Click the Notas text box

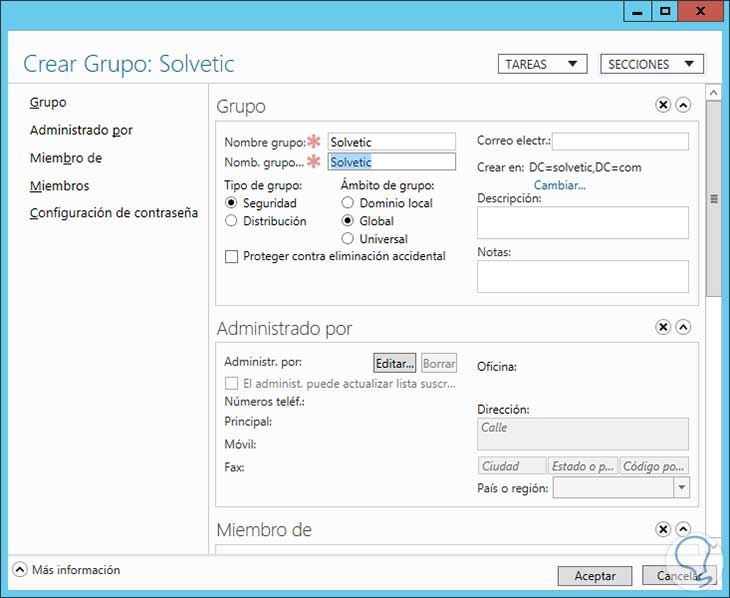(x=583, y=276)
